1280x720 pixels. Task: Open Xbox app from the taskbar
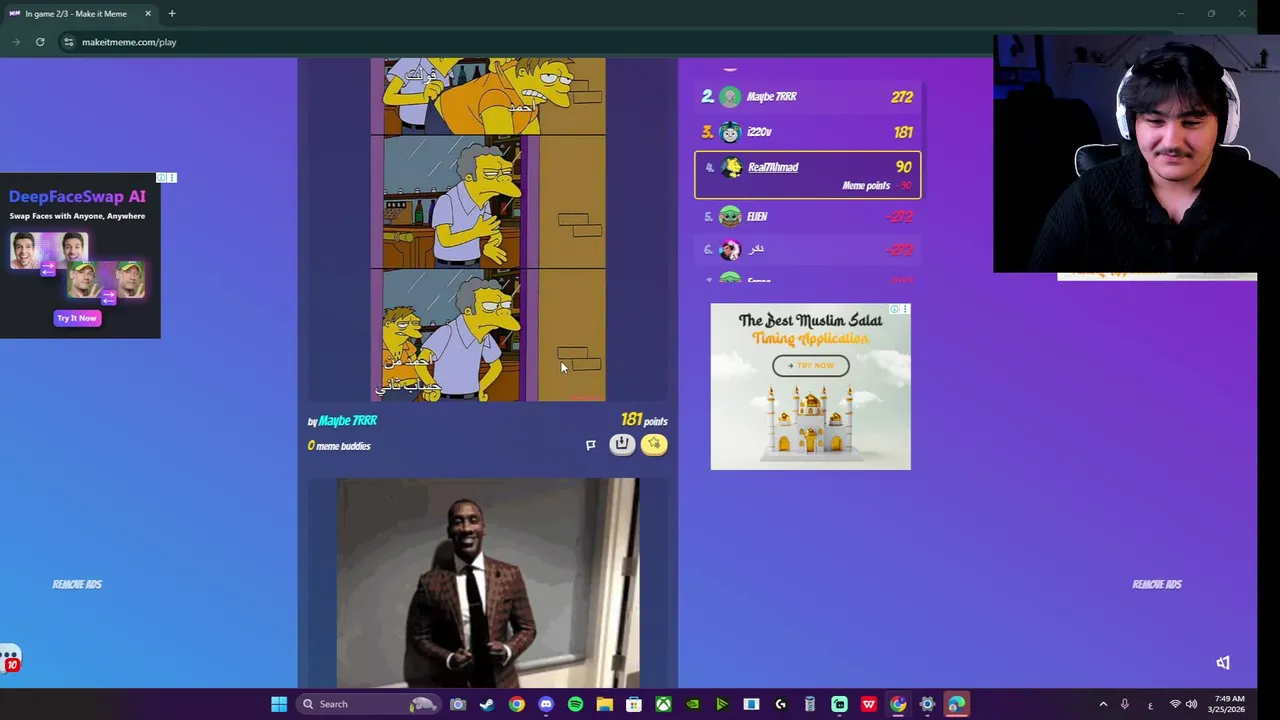point(663,704)
